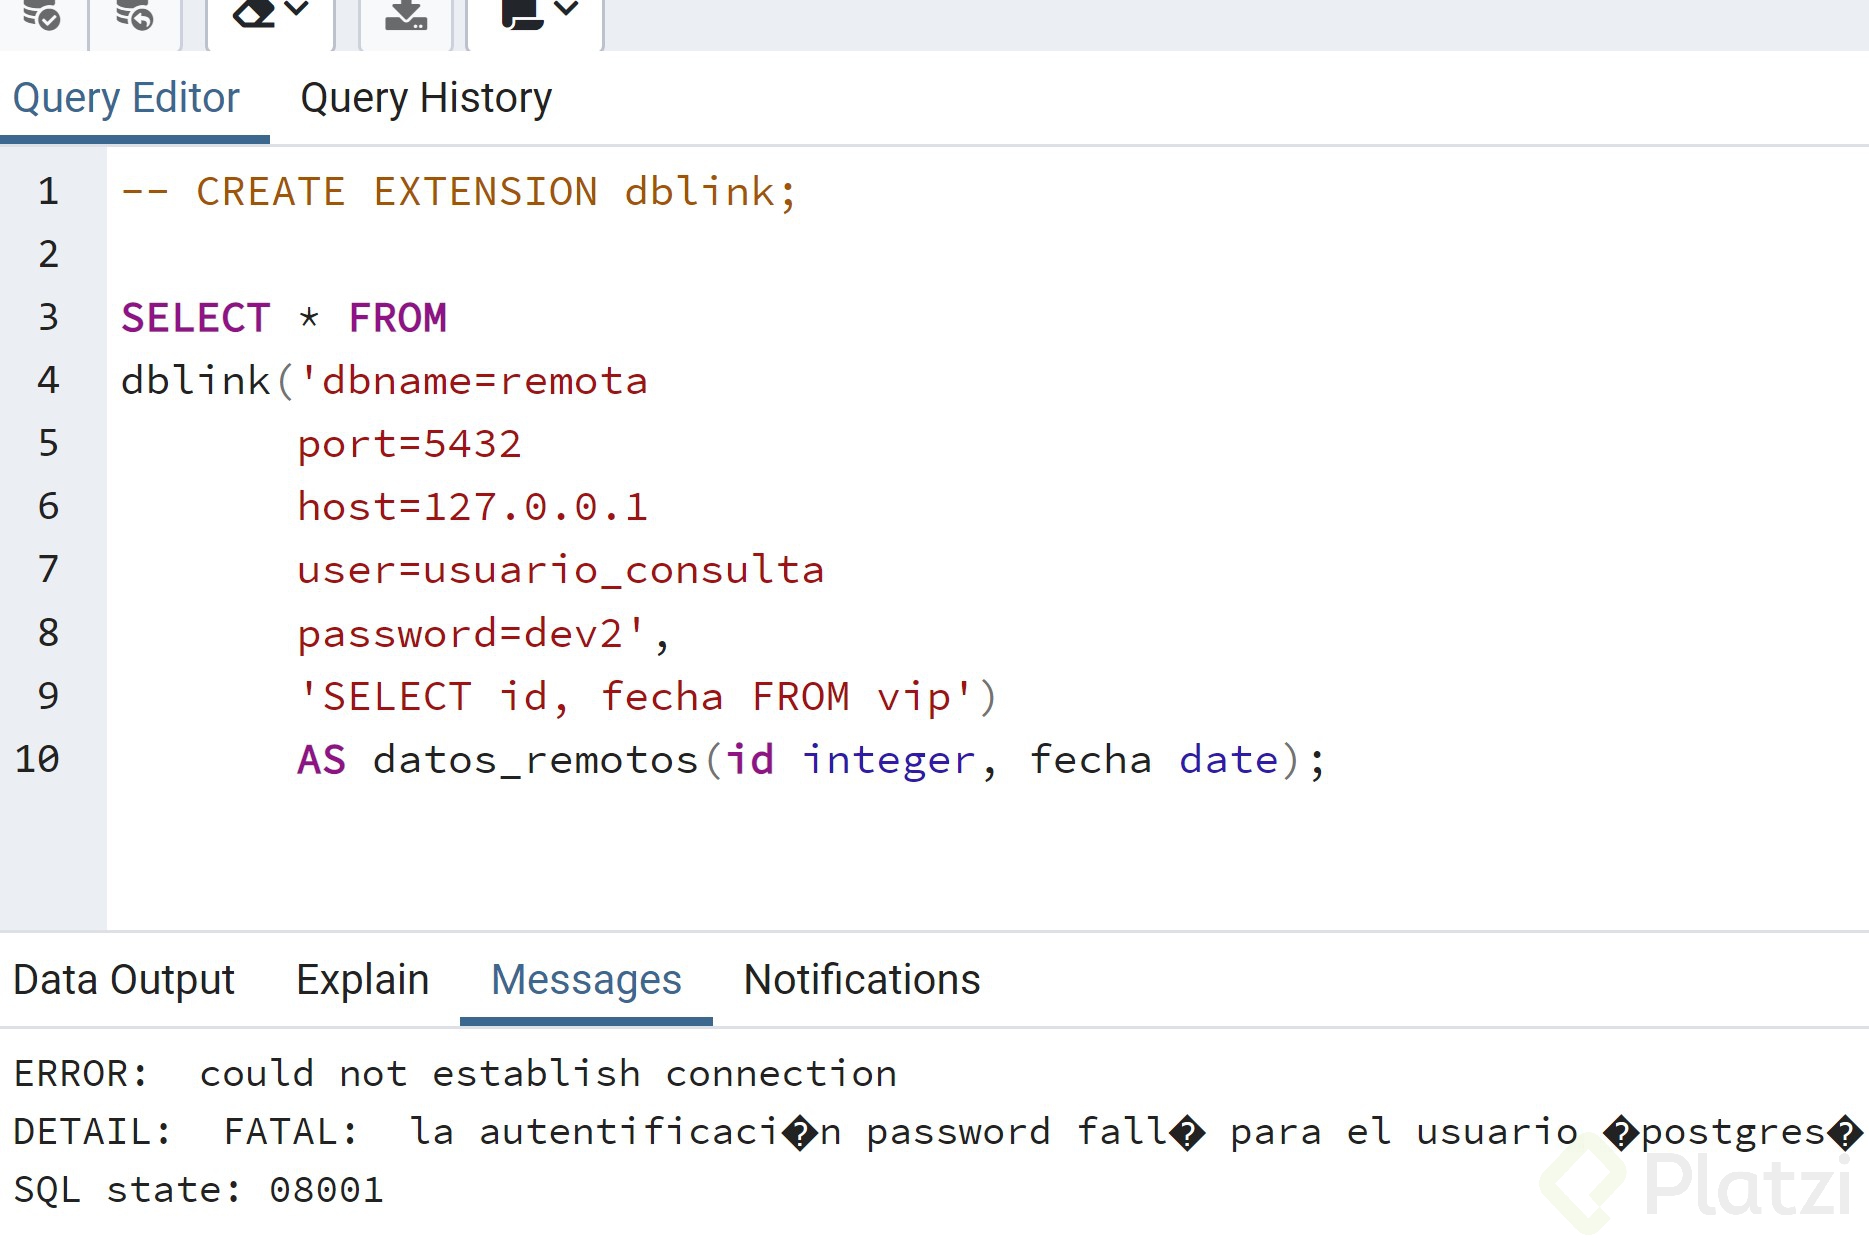Image resolution: width=1869 pixels, height=1248 pixels.
Task: Click the Commit database icon
Action: click(x=41, y=14)
